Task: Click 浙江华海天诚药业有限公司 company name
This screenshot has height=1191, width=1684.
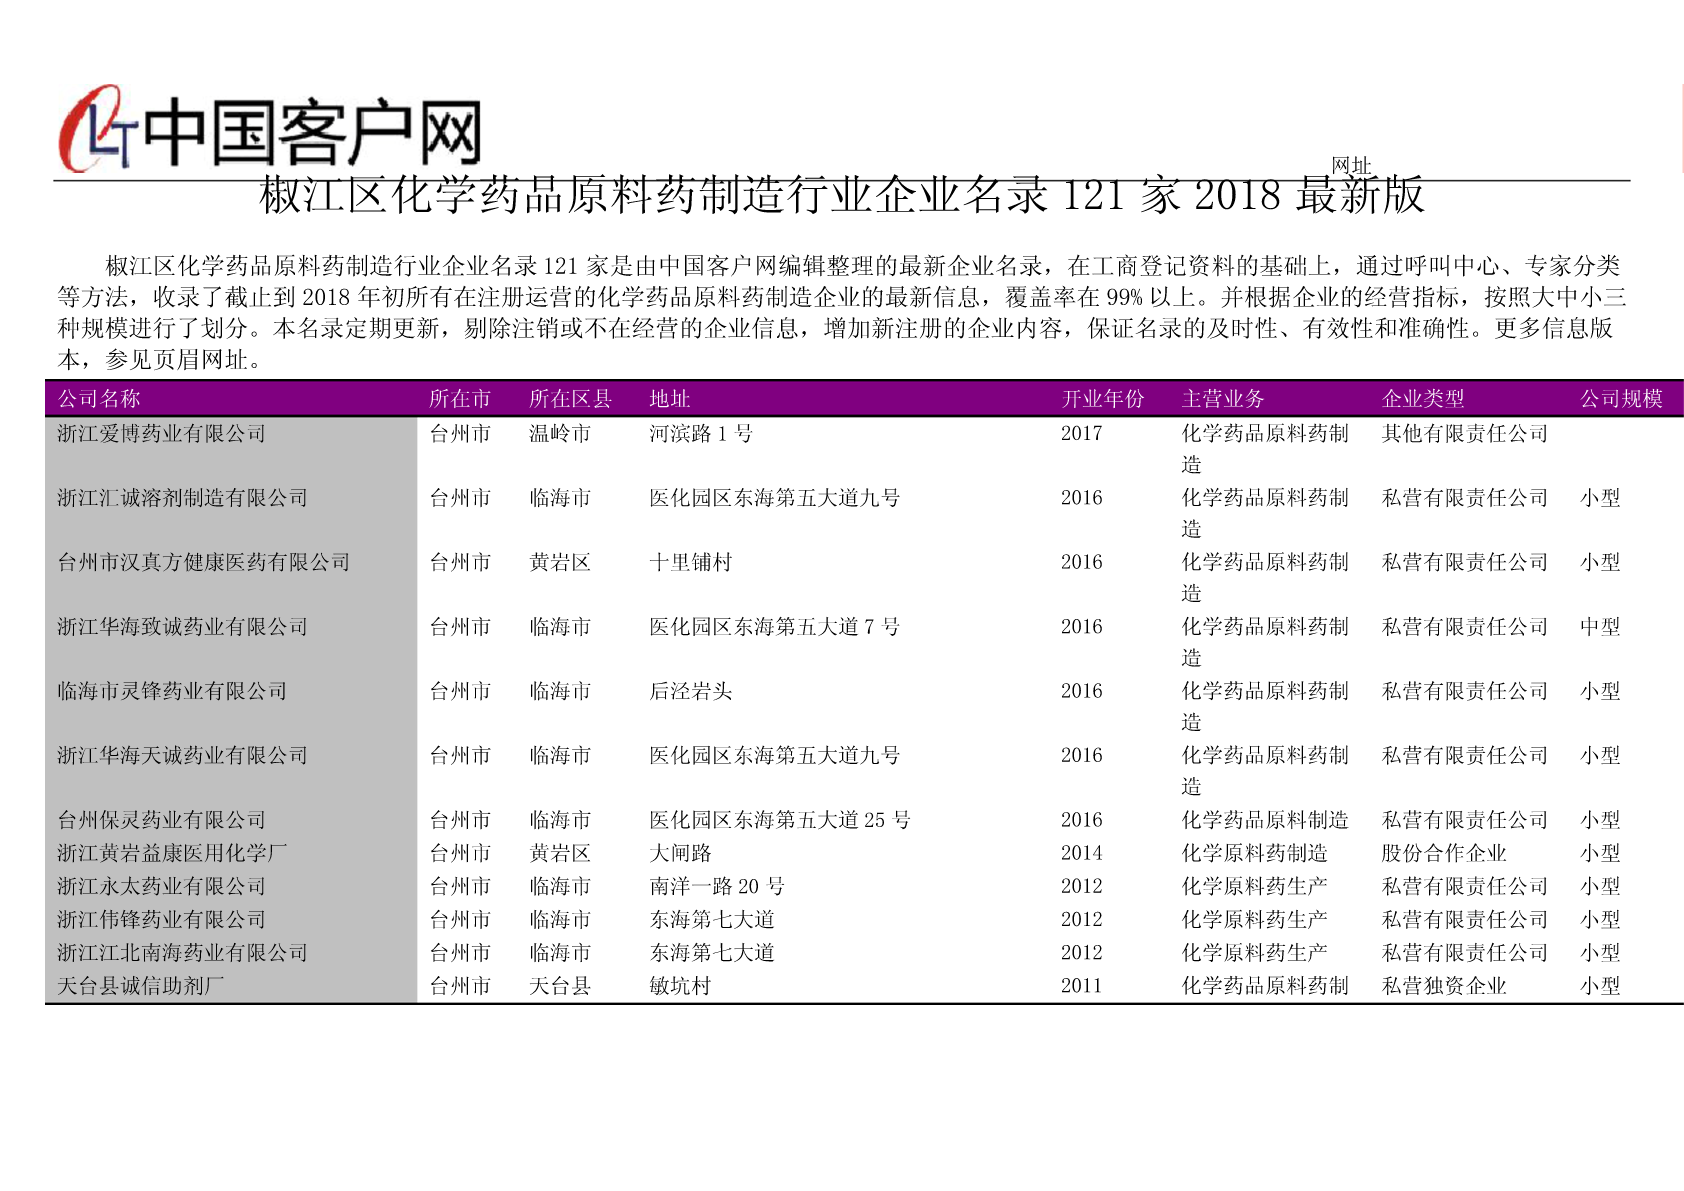Action: click(182, 756)
